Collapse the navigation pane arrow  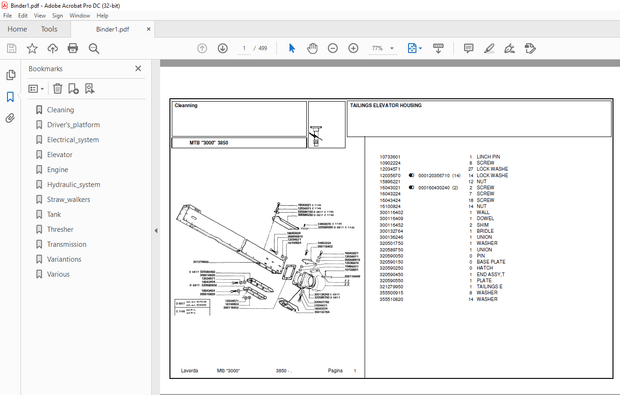pyautogui.click(x=156, y=231)
